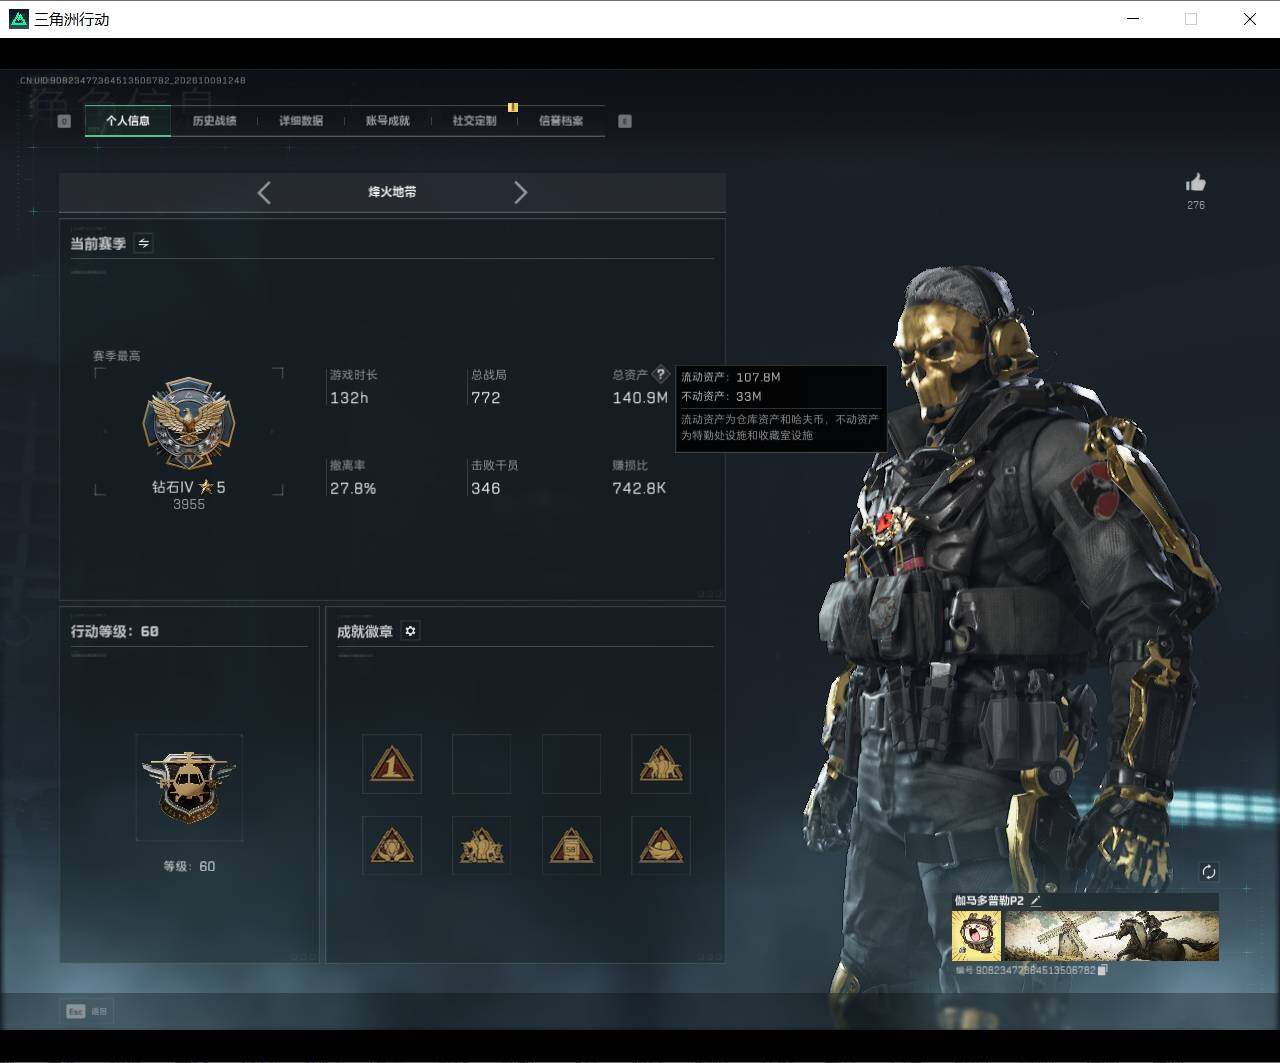Click the player name 伽马多普勒P2
This screenshot has height=1063, width=1280.
tap(989, 901)
